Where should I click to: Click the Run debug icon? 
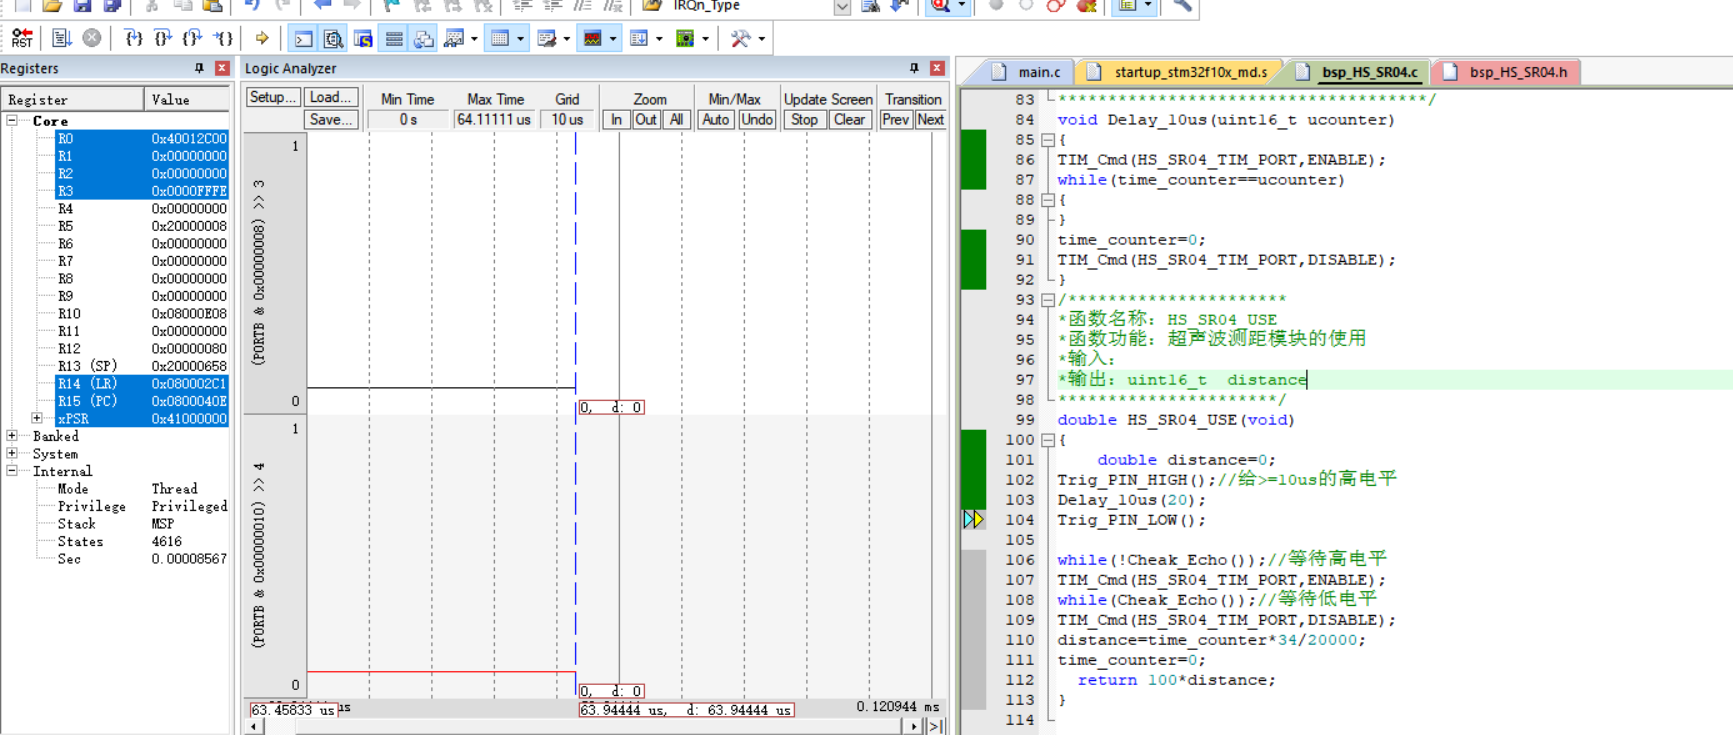pyautogui.click(x=62, y=38)
